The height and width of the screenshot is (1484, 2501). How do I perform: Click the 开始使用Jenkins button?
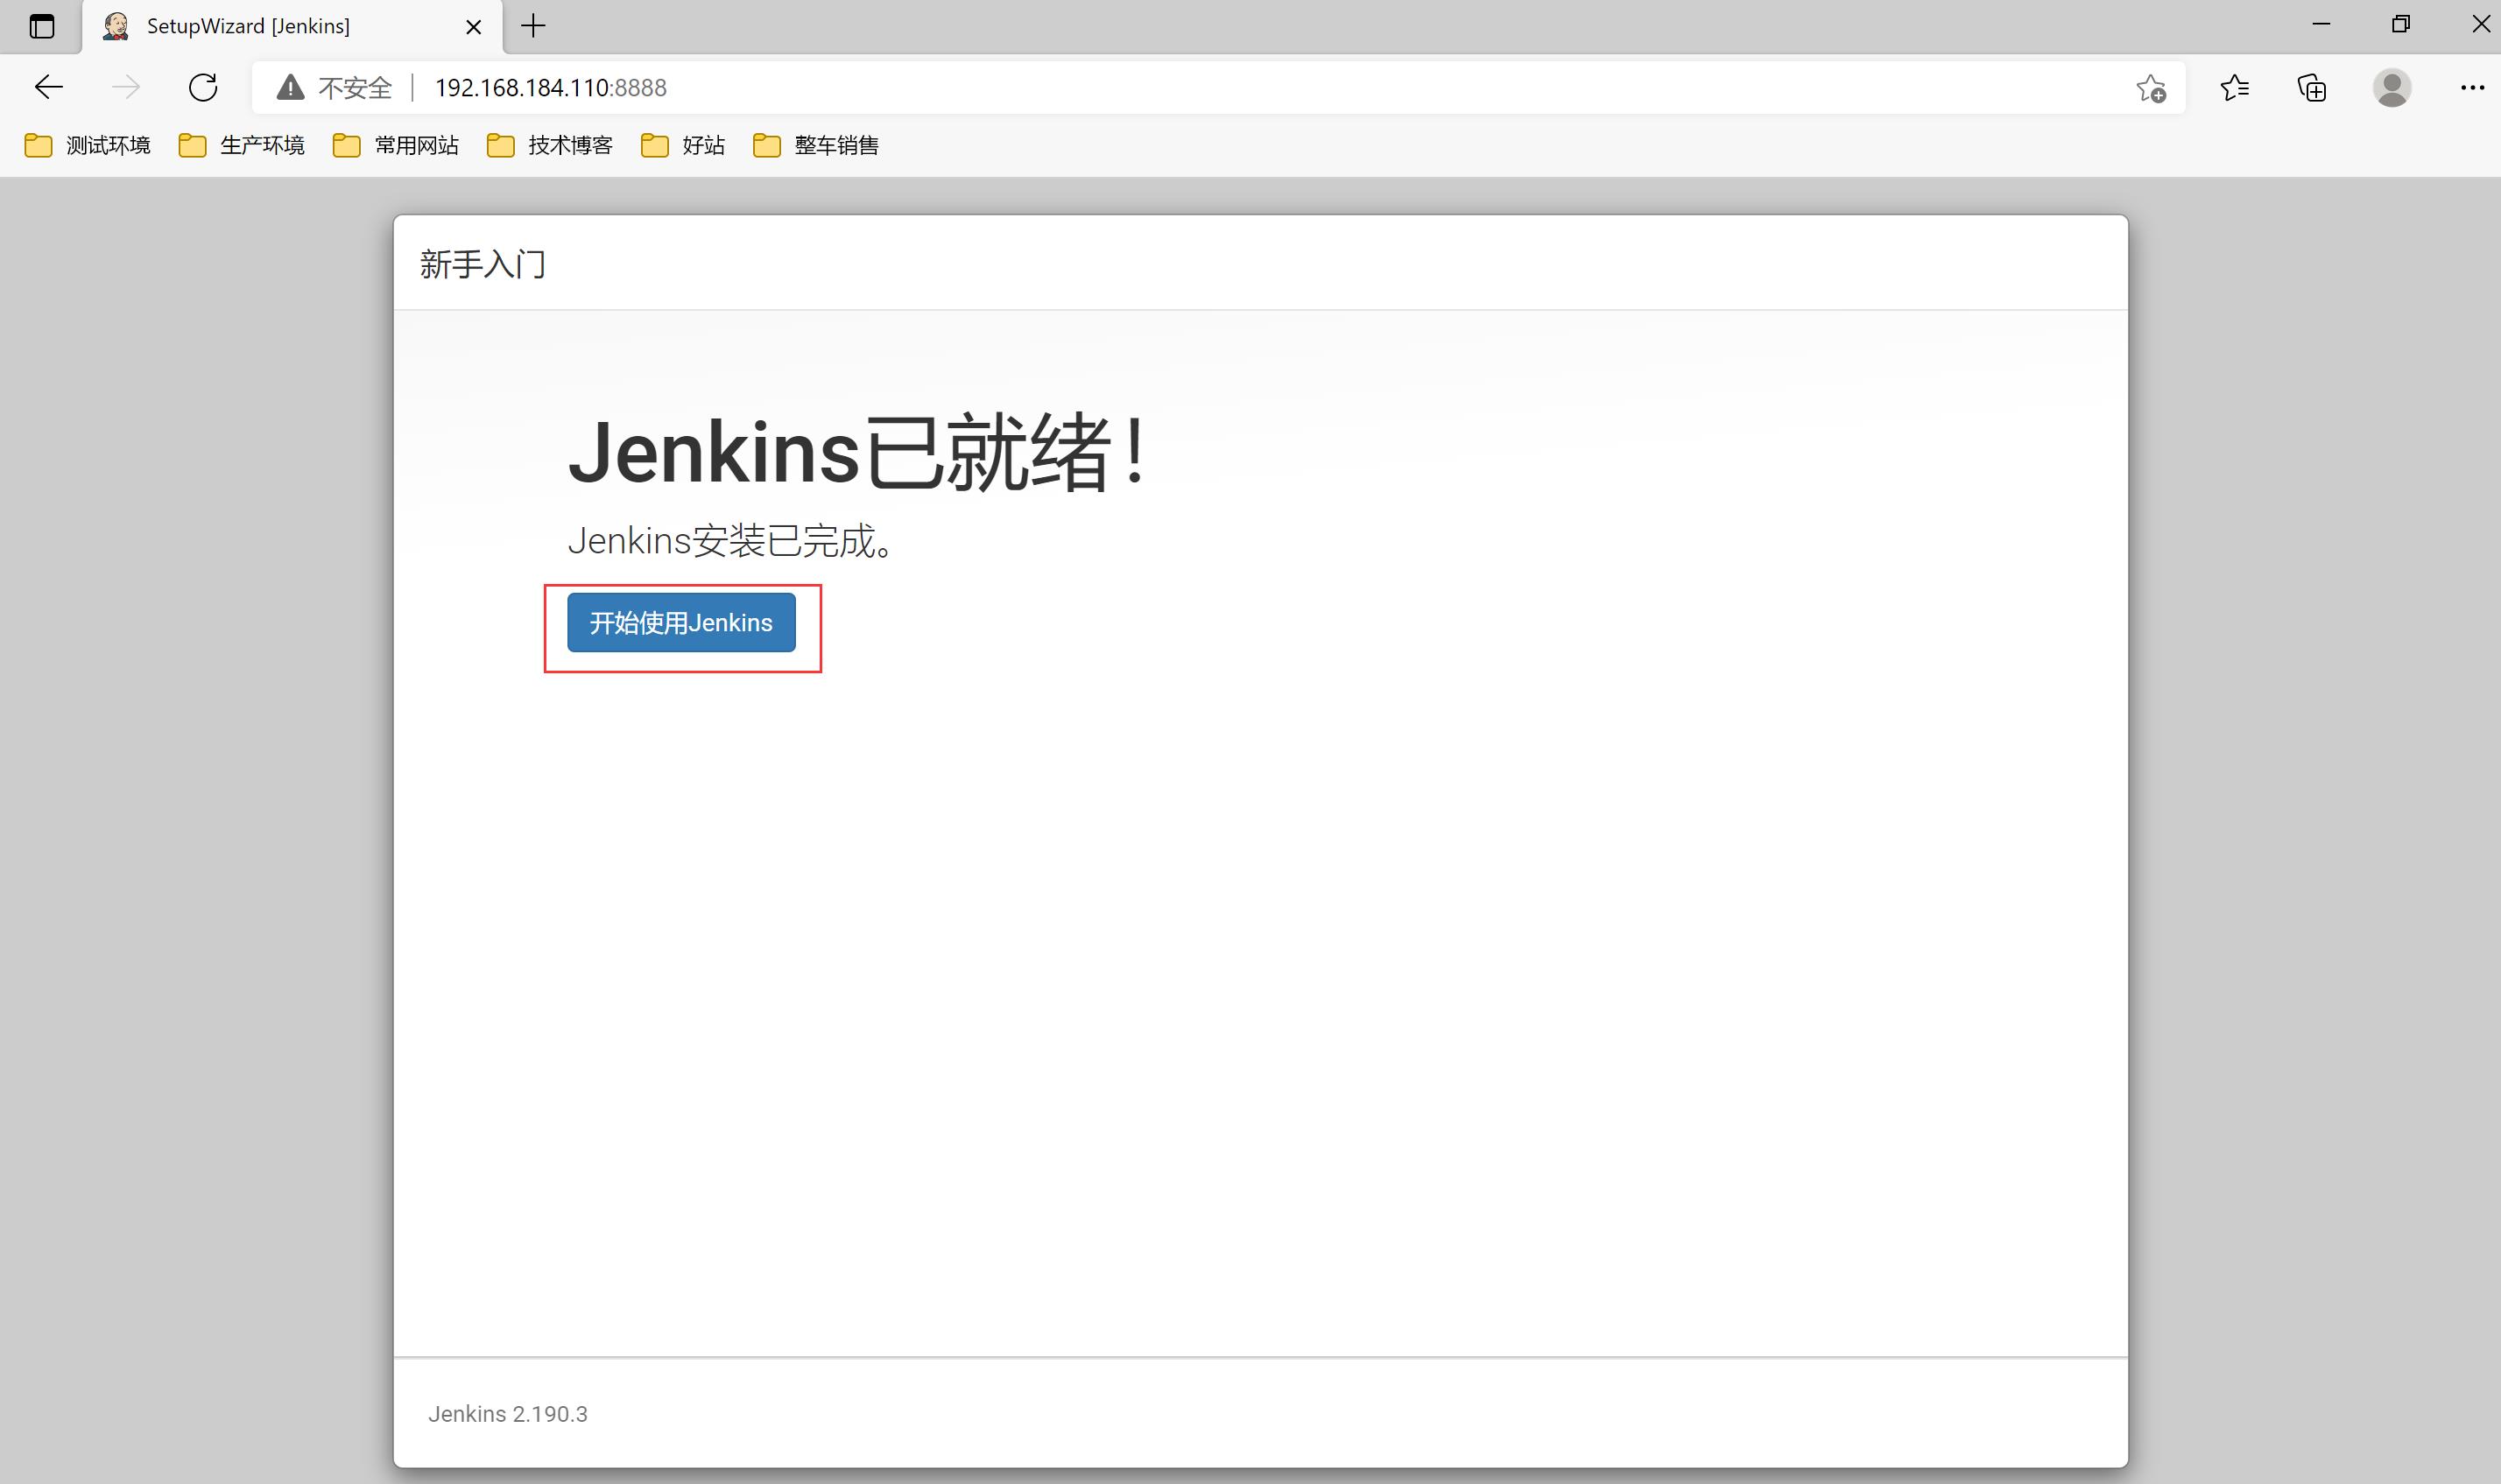pyautogui.click(x=681, y=622)
